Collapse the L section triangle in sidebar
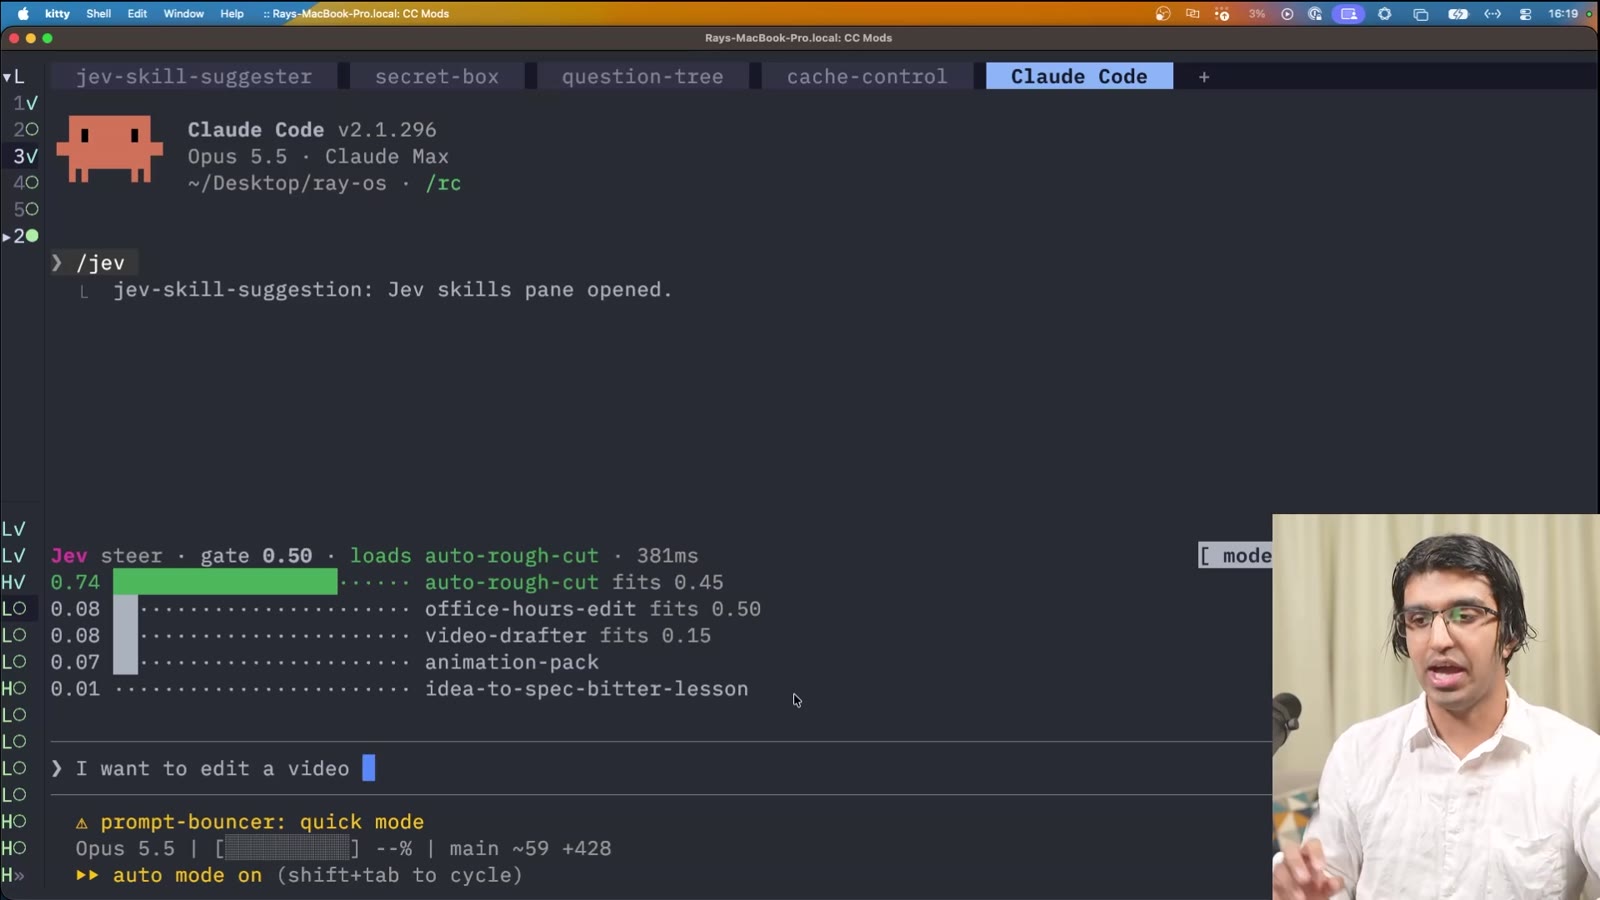The image size is (1600, 900). (x=7, y=77)
